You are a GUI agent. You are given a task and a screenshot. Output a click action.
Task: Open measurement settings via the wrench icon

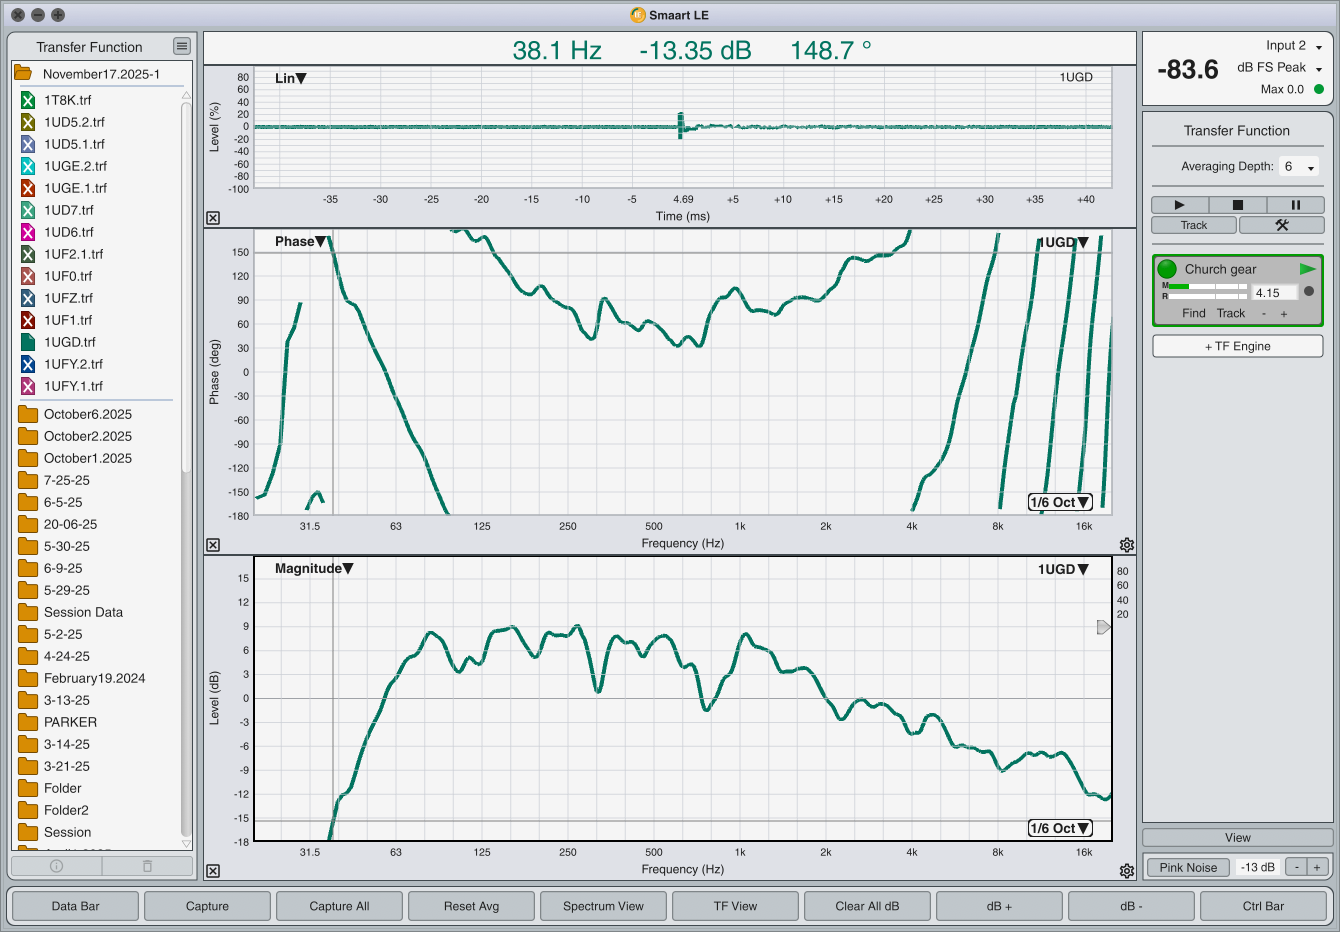coord(1281,225)
